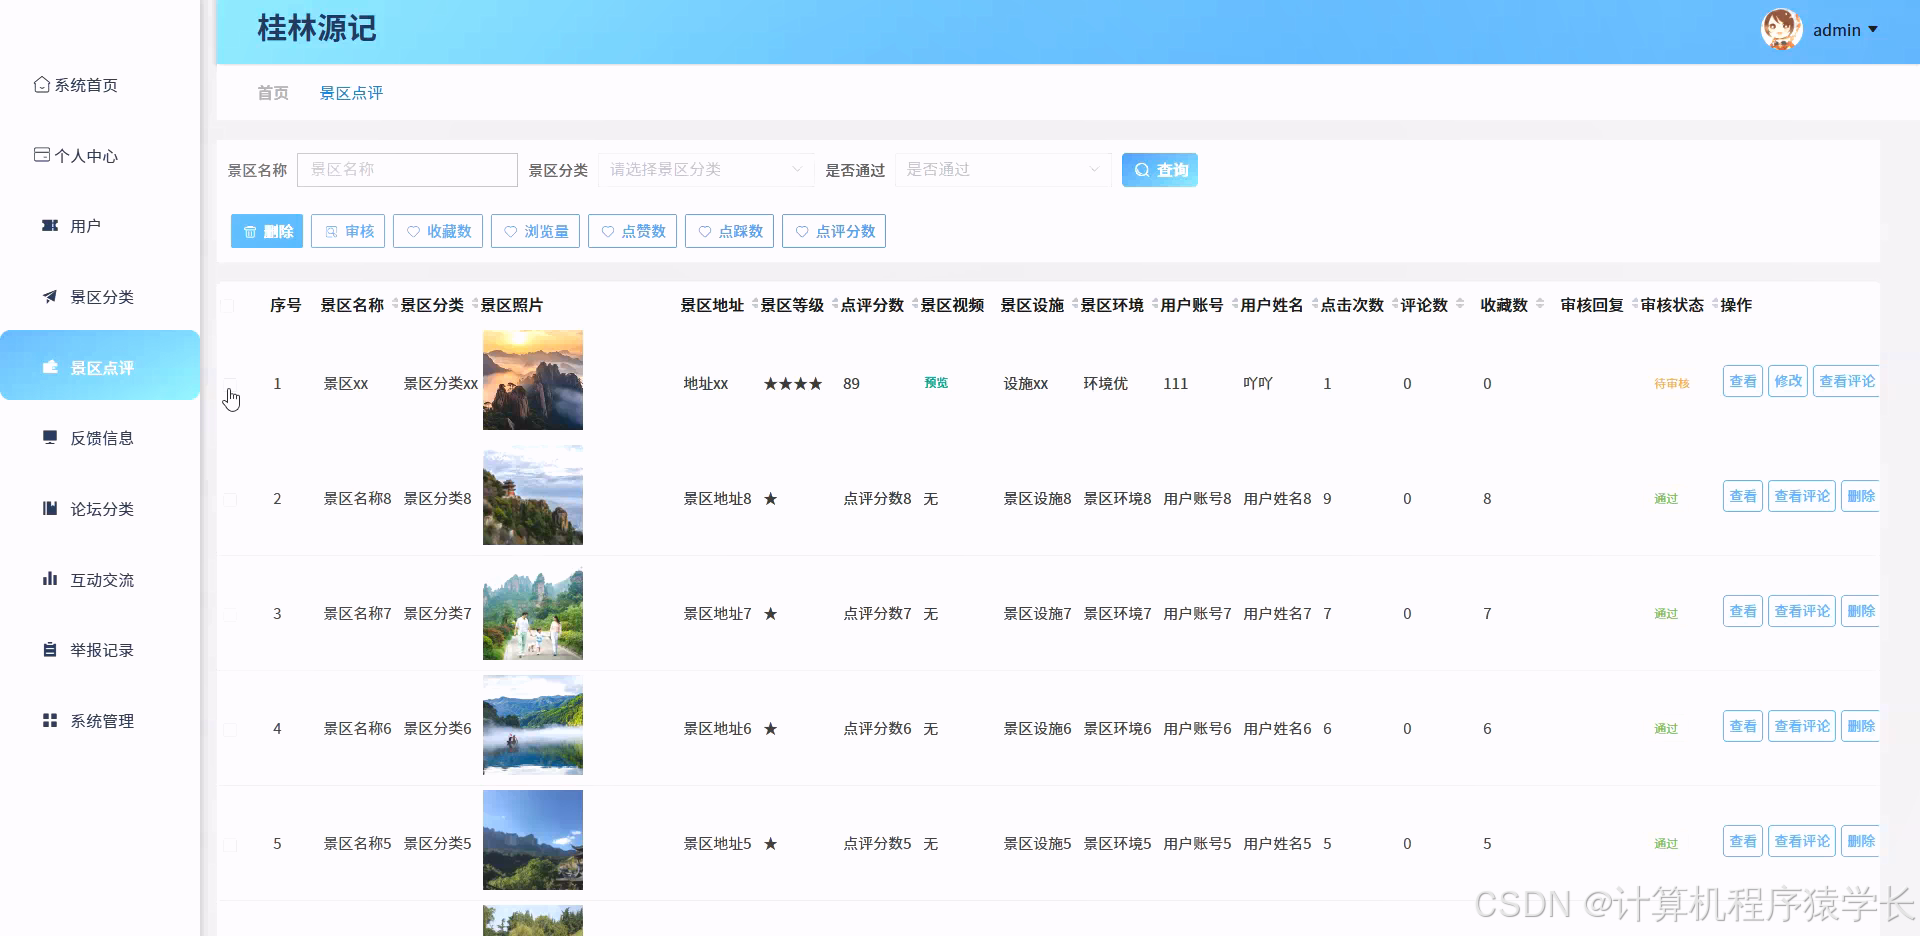Switch to the 首页 breadcrumb tab
The image size is (1920, 936).
272,92
